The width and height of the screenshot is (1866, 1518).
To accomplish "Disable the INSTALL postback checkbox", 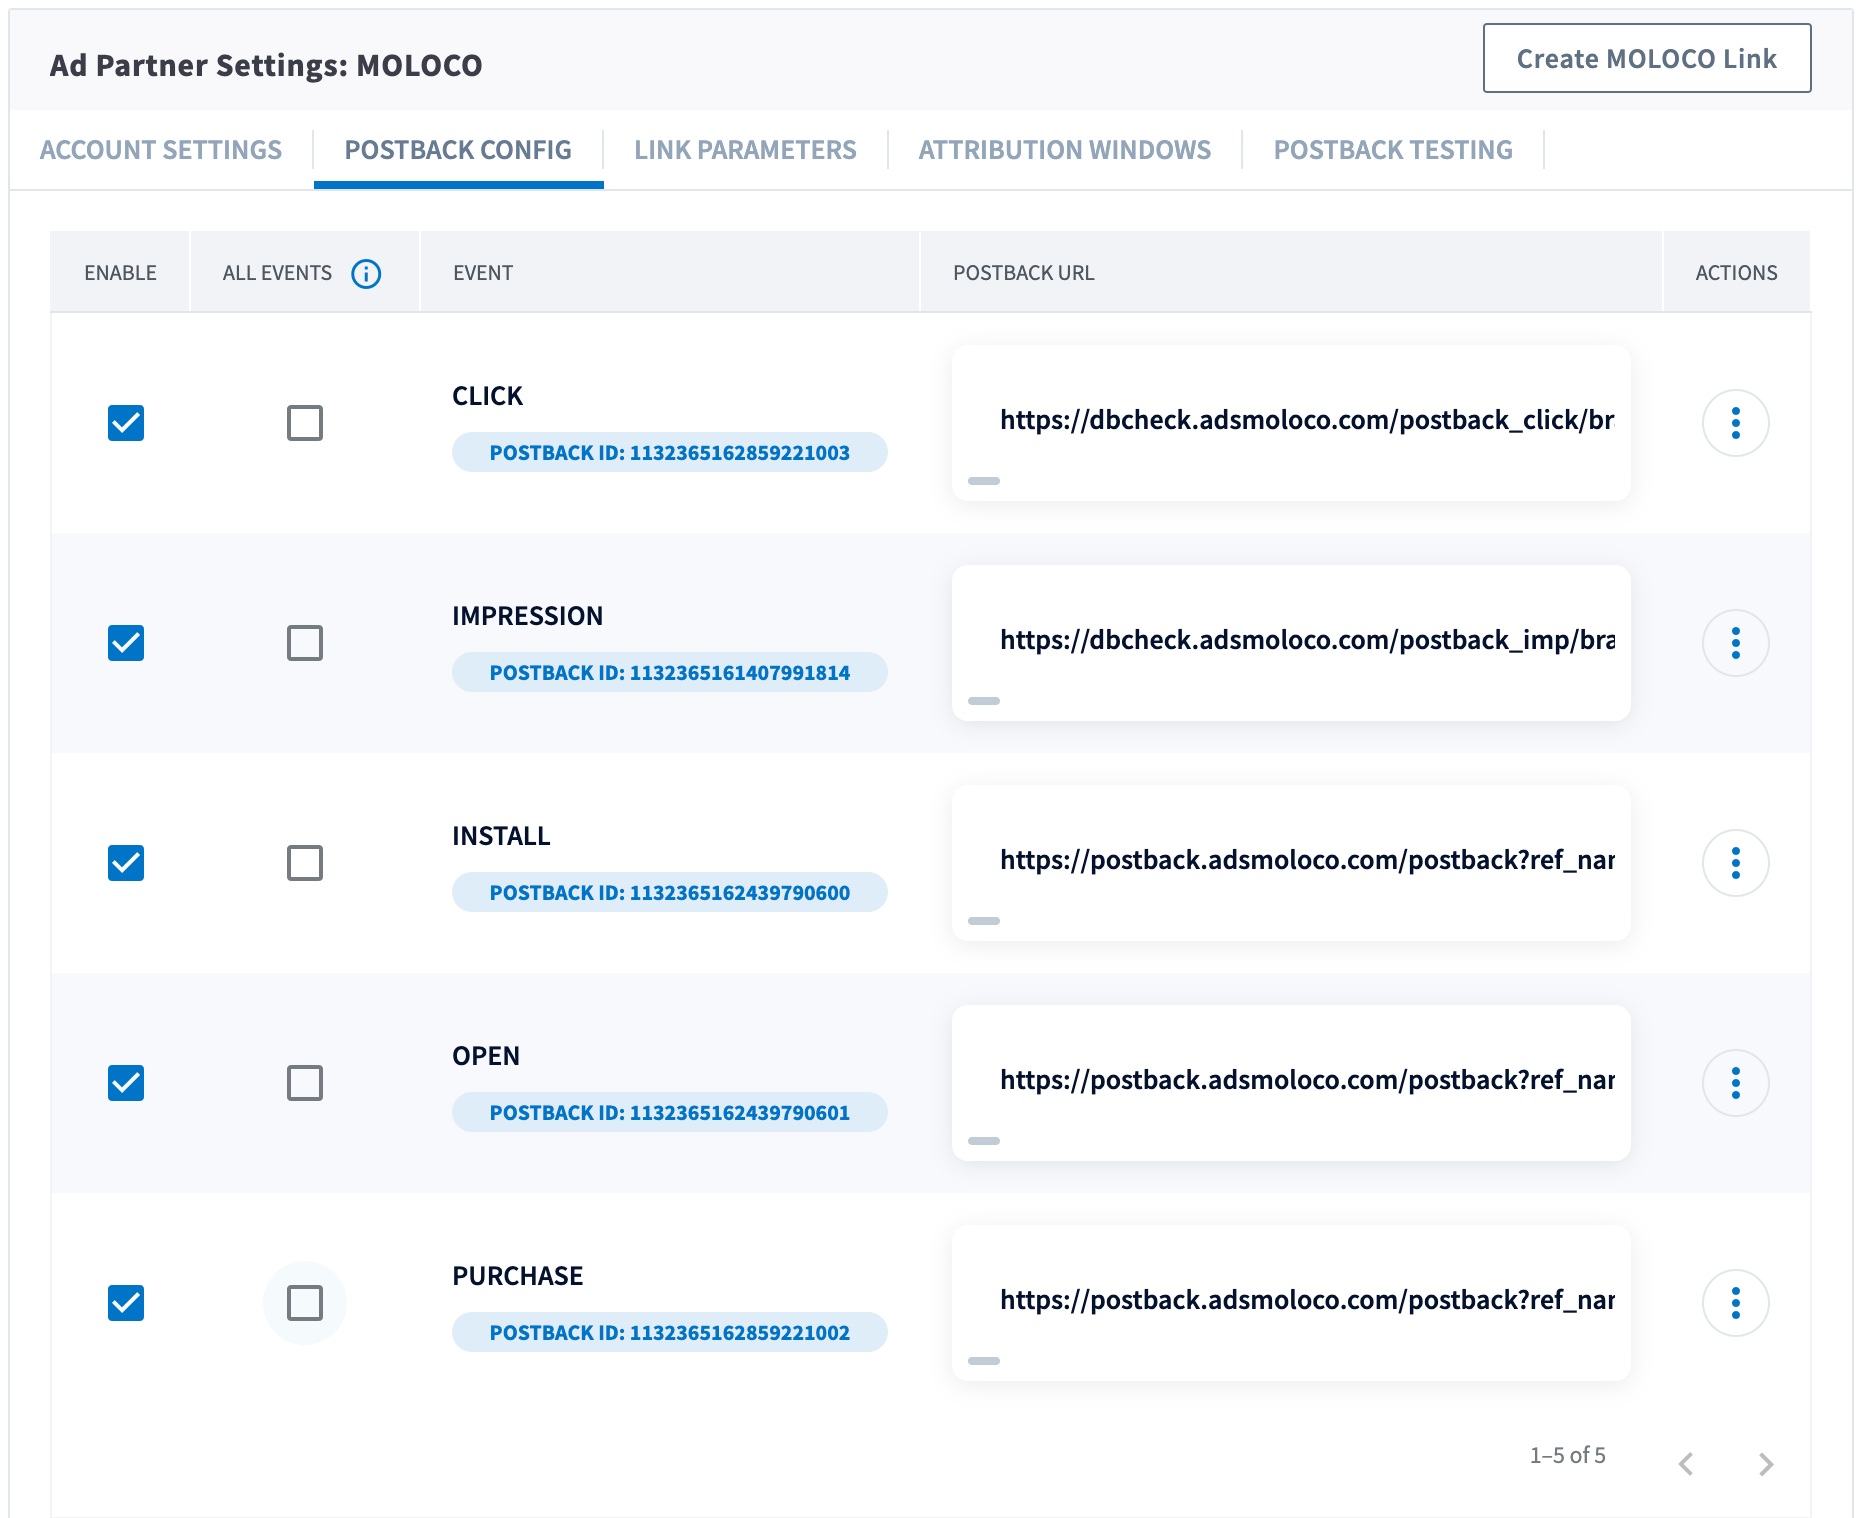I will [126, 863].
